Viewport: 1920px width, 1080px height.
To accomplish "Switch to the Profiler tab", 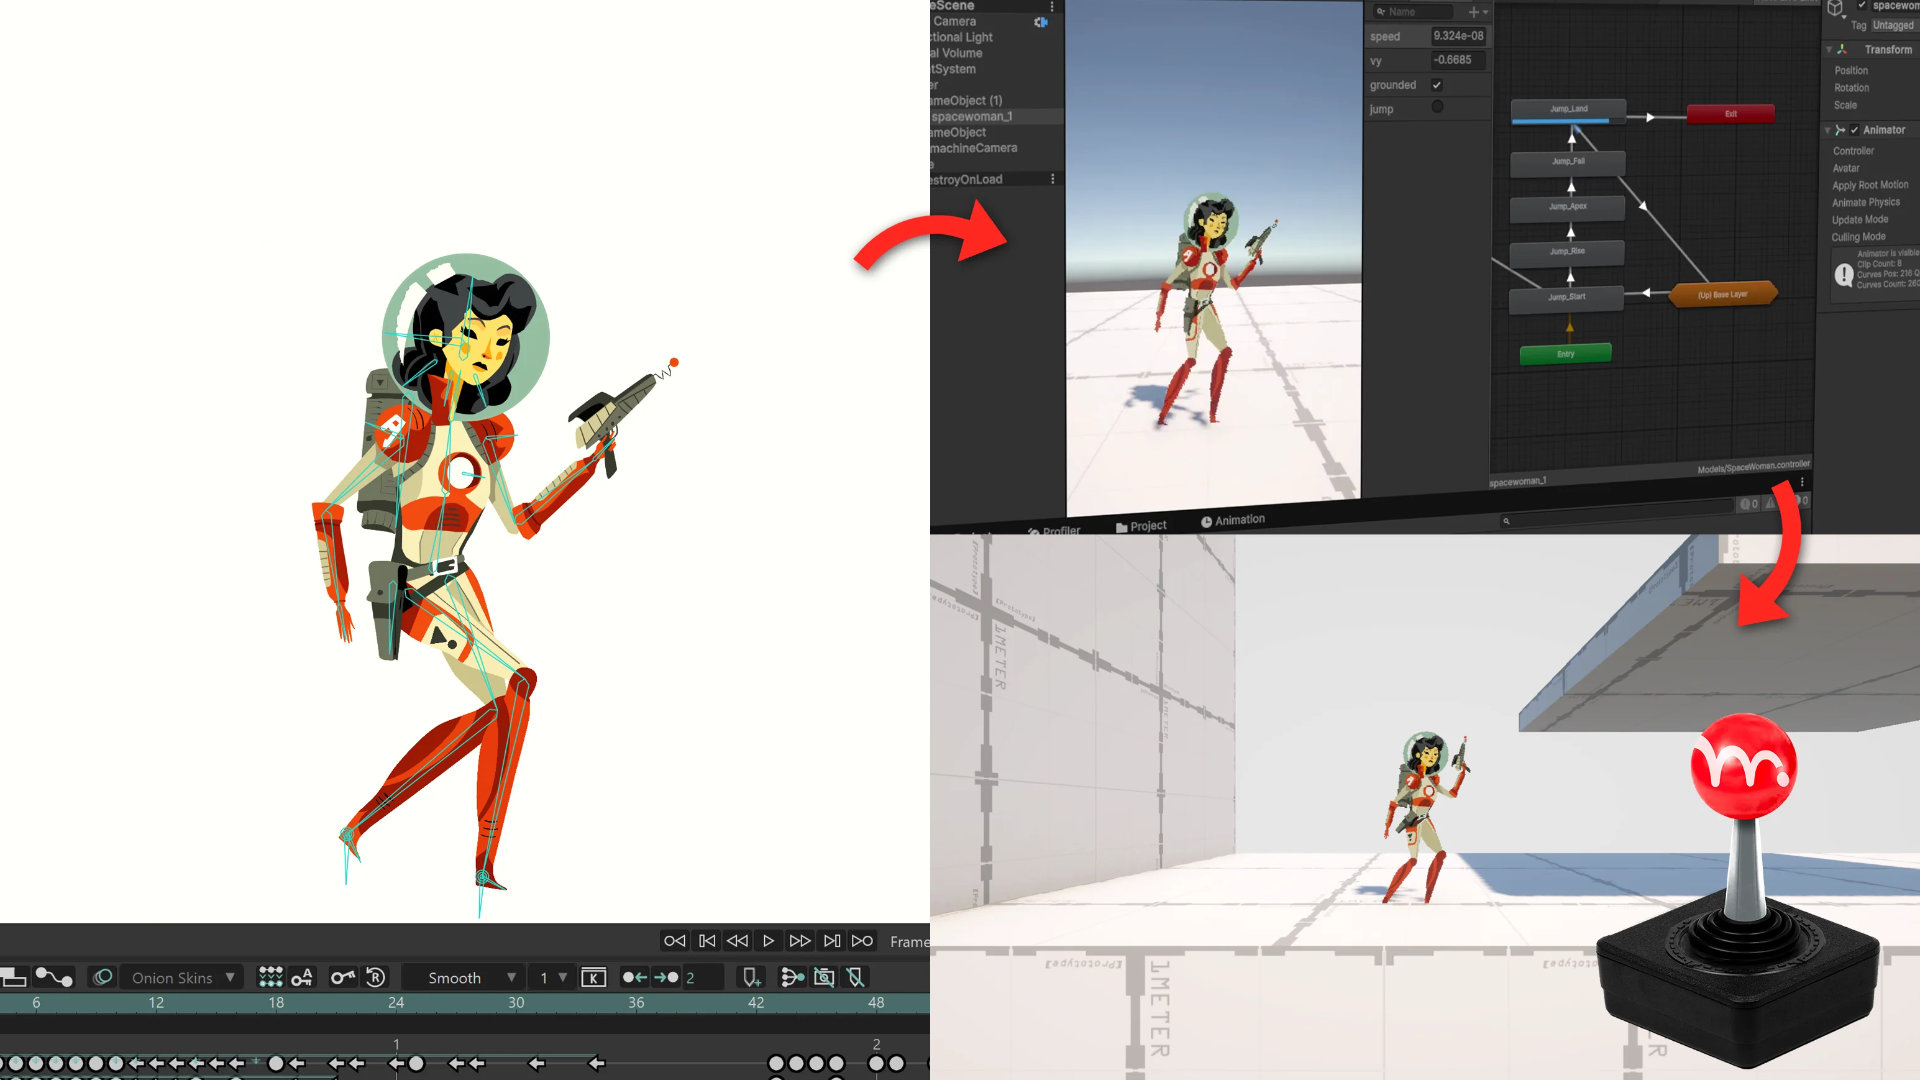I will click(x=1054, y=531).
